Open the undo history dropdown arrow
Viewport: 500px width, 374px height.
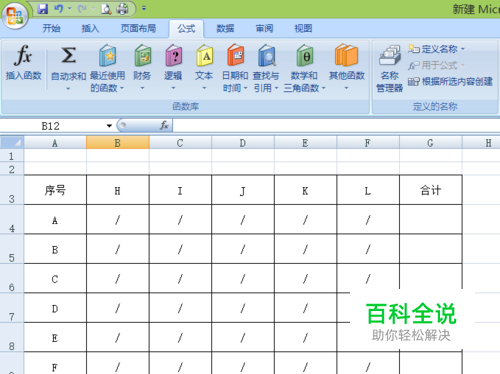(70, 8)
